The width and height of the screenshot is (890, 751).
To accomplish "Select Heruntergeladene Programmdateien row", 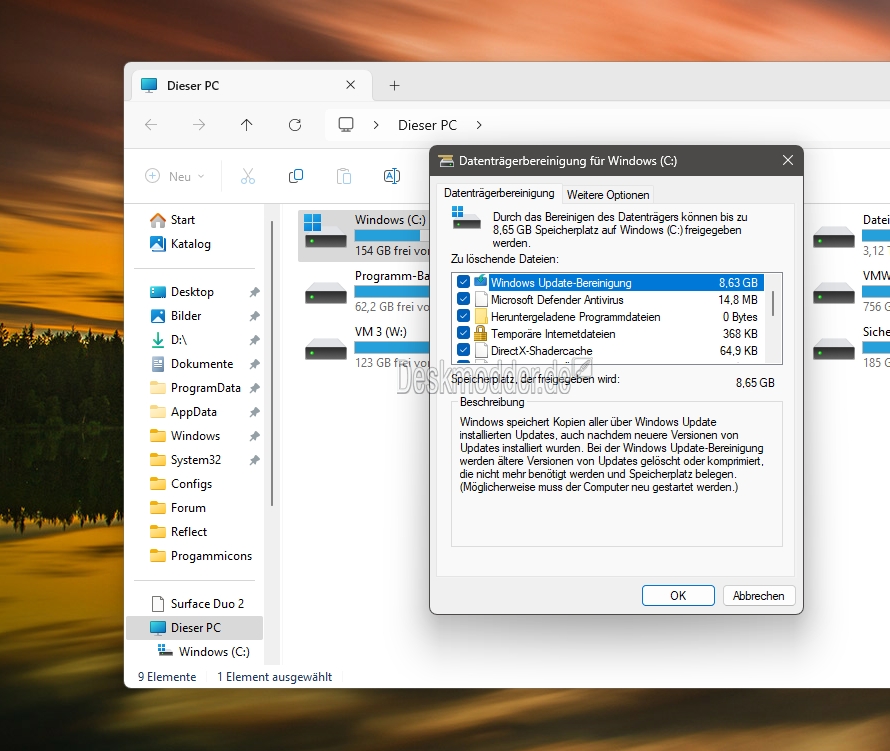I will click(x=608, y=316).
